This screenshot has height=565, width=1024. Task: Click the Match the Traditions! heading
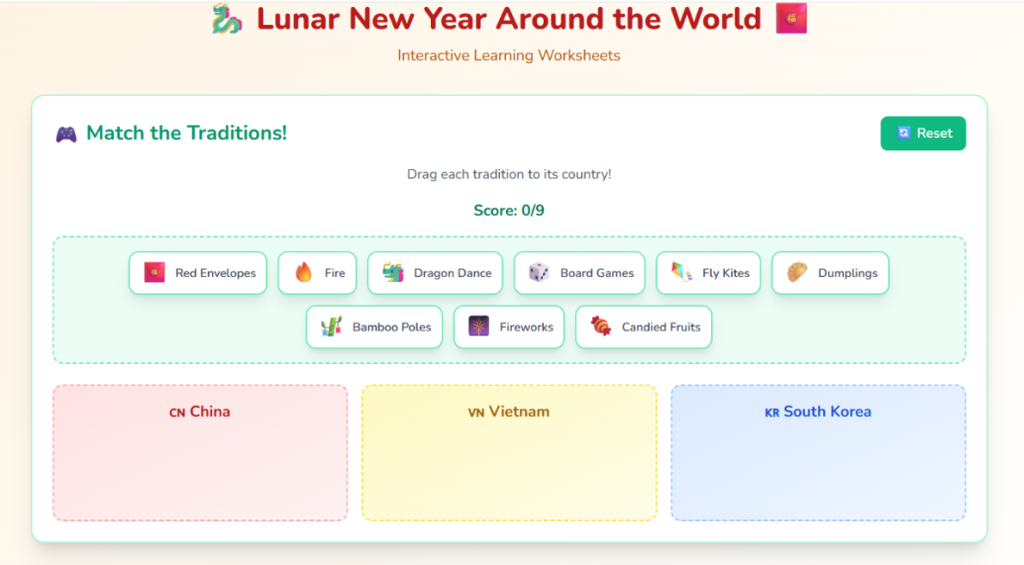coord(186,133)
